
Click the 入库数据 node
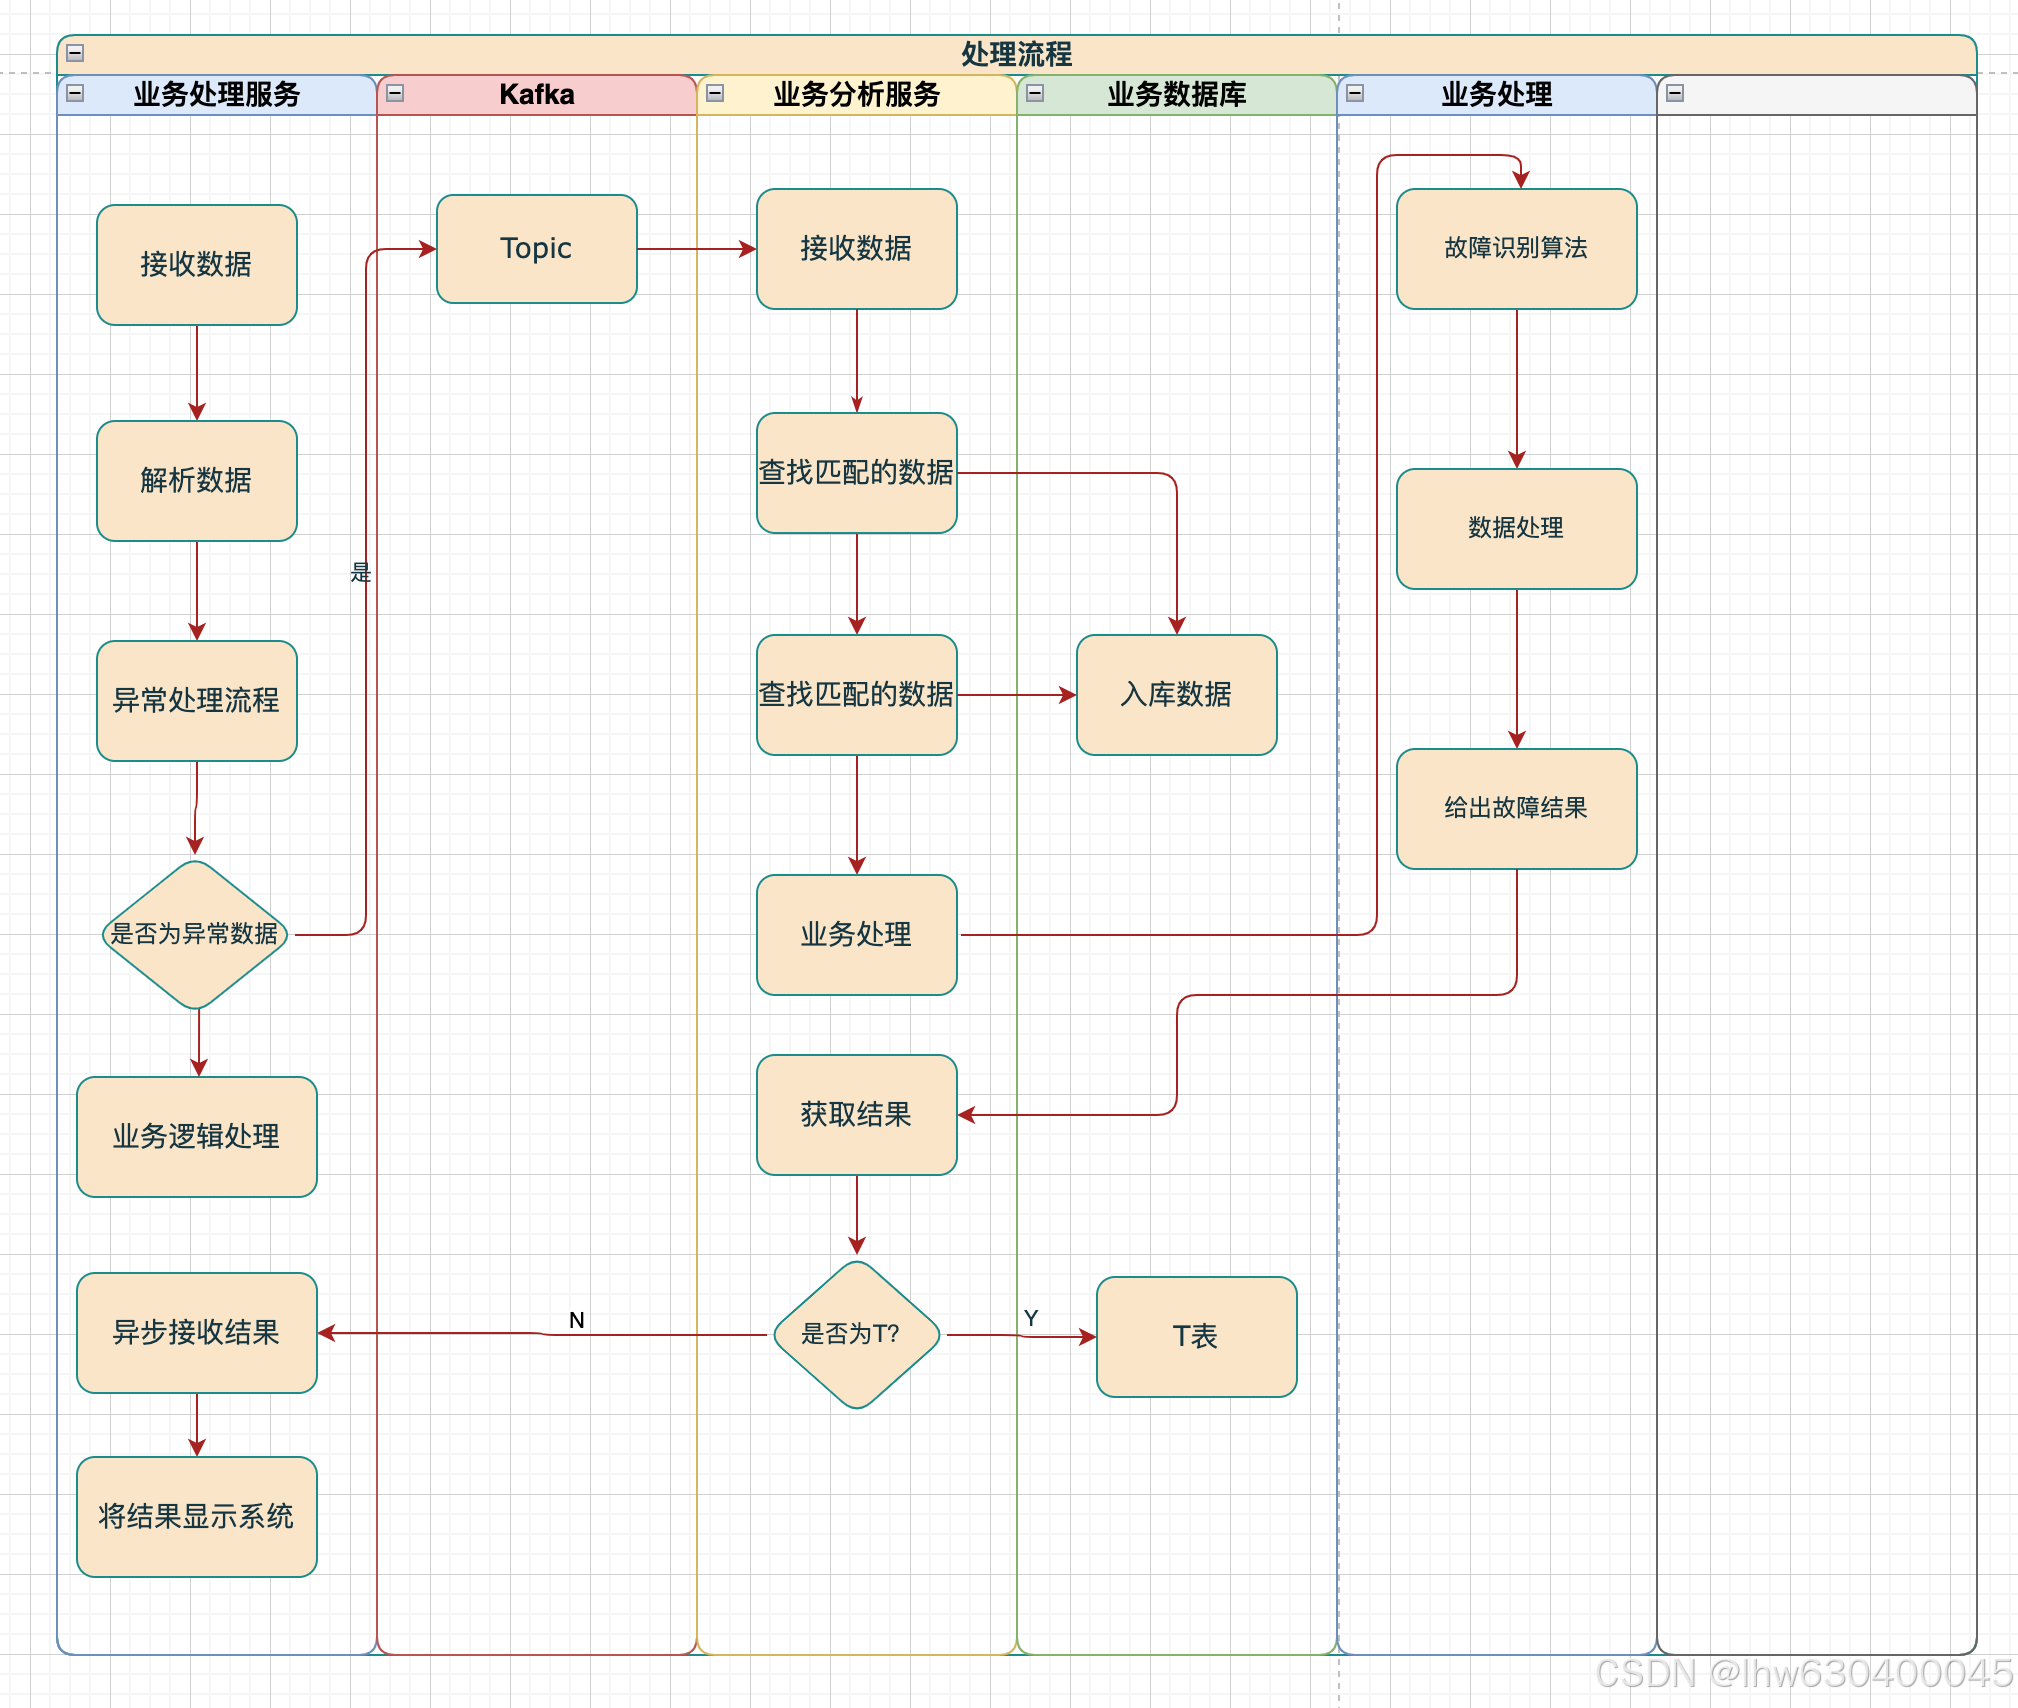[x=1176, y=694]
